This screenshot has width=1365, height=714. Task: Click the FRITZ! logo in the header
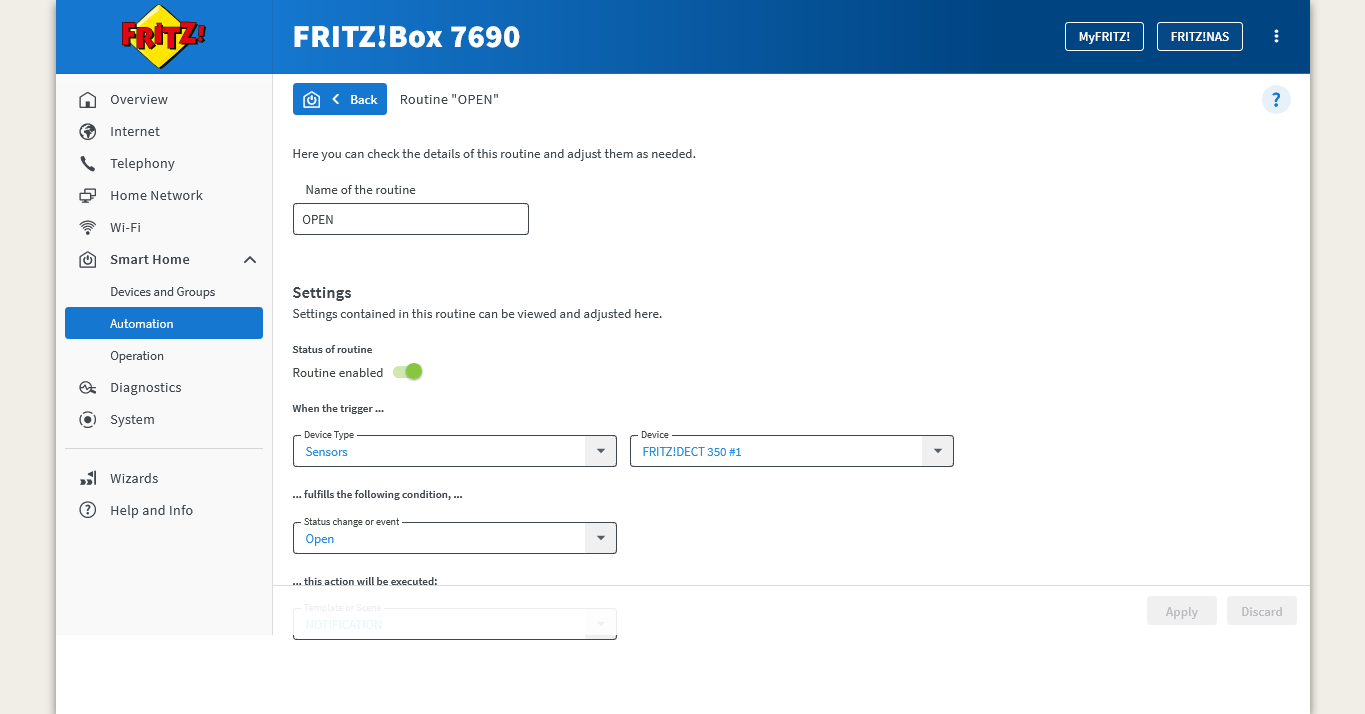tap(164, 36)
